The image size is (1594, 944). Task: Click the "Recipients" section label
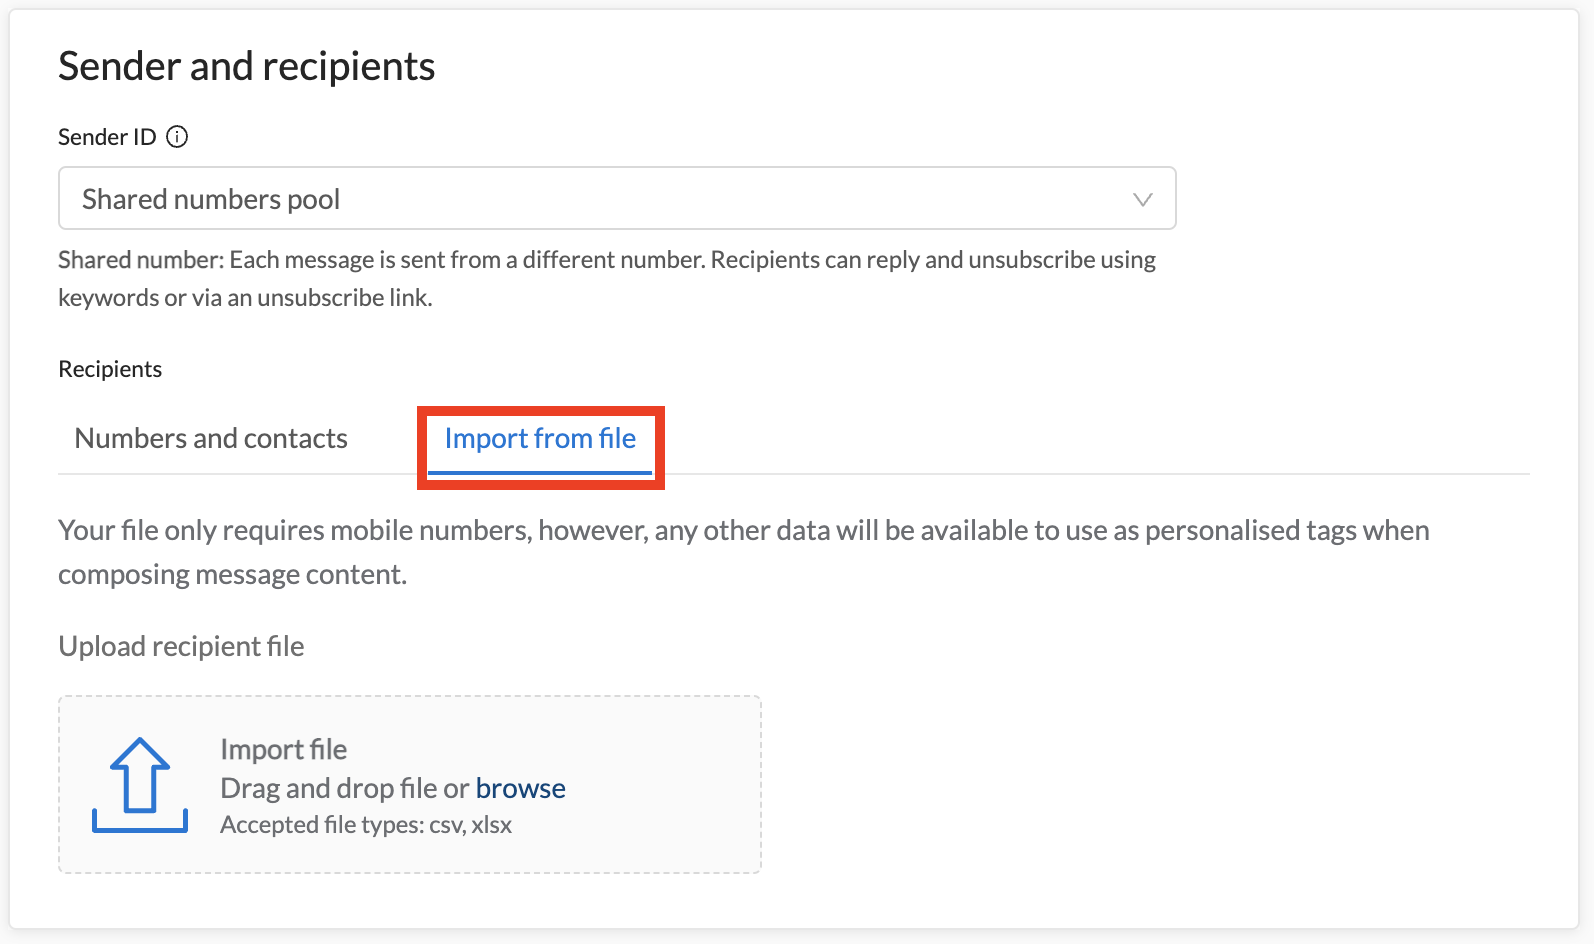pos(110,369)
